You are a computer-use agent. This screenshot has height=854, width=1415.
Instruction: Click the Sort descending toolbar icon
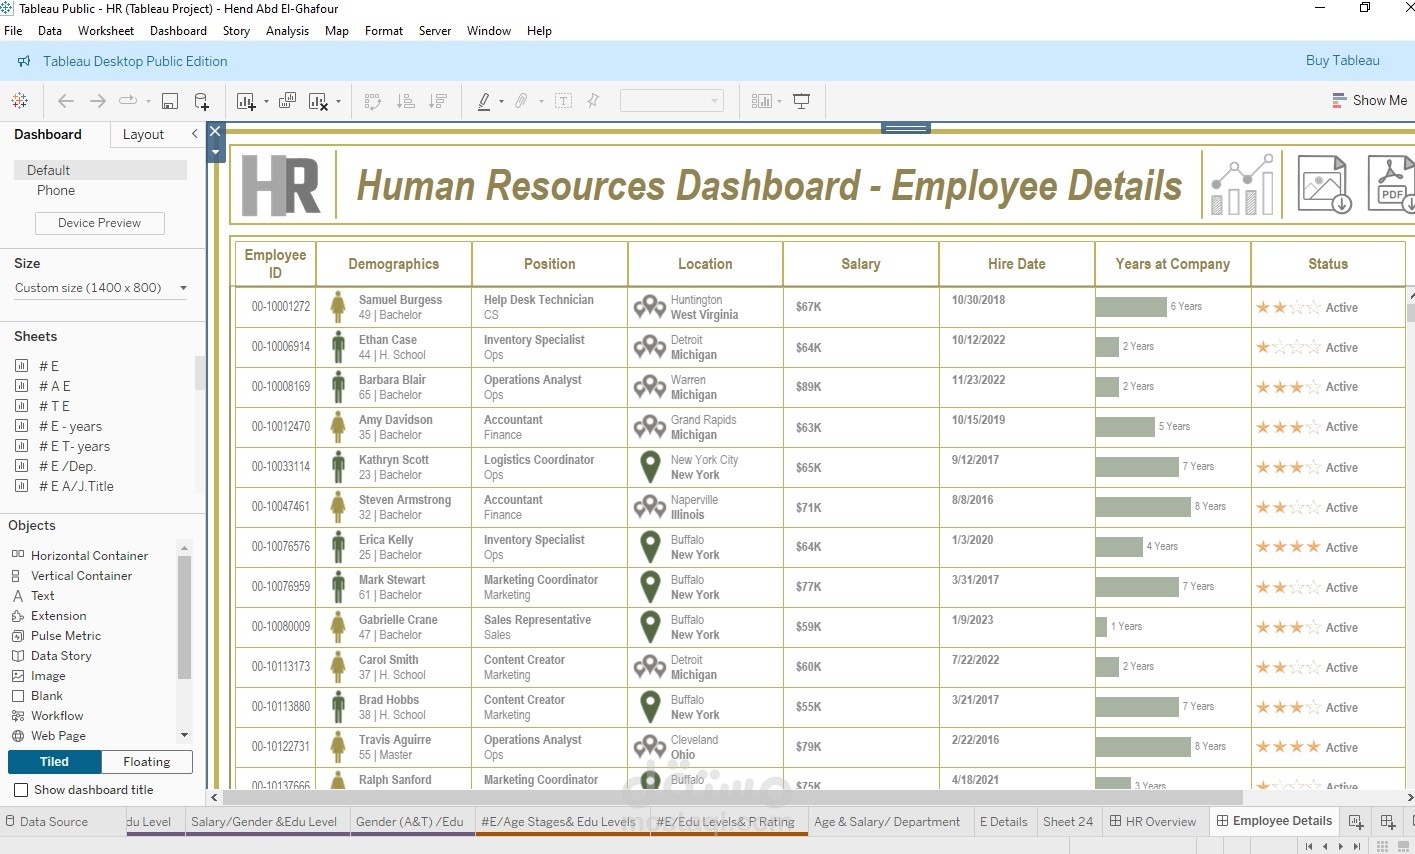pos(437,101)
